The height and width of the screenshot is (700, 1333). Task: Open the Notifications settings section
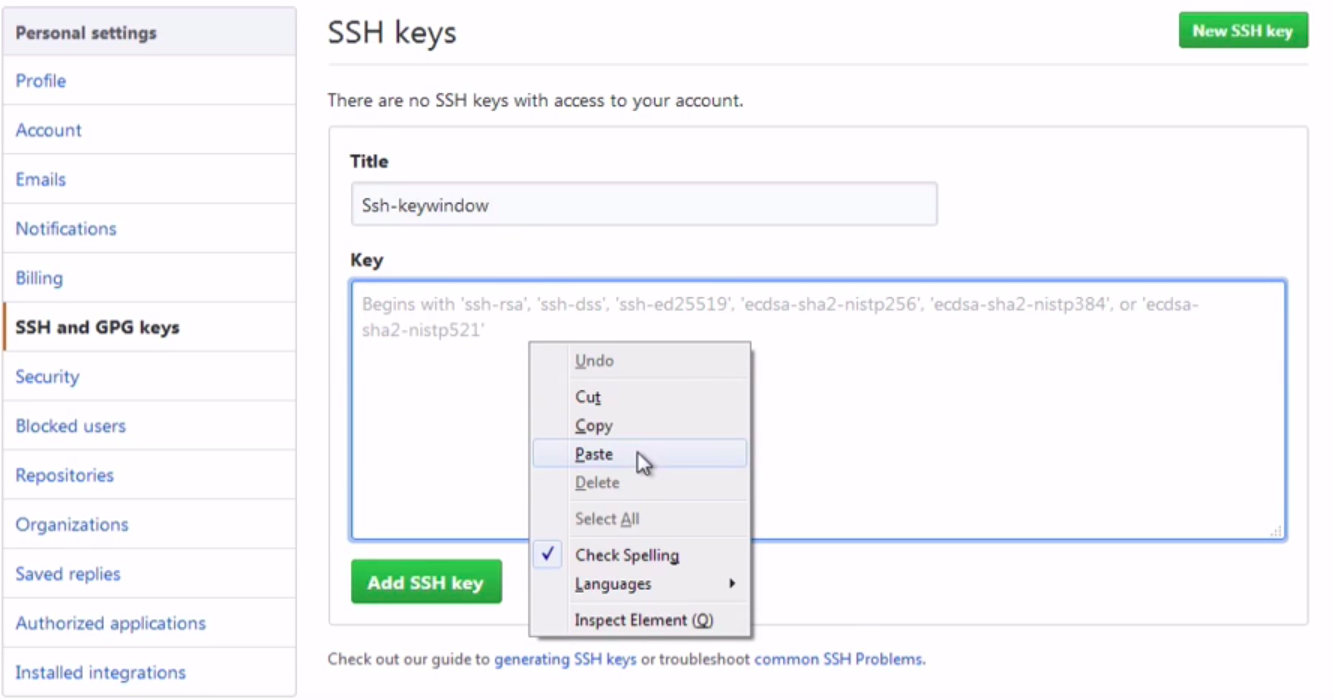[x=66, y=229]
